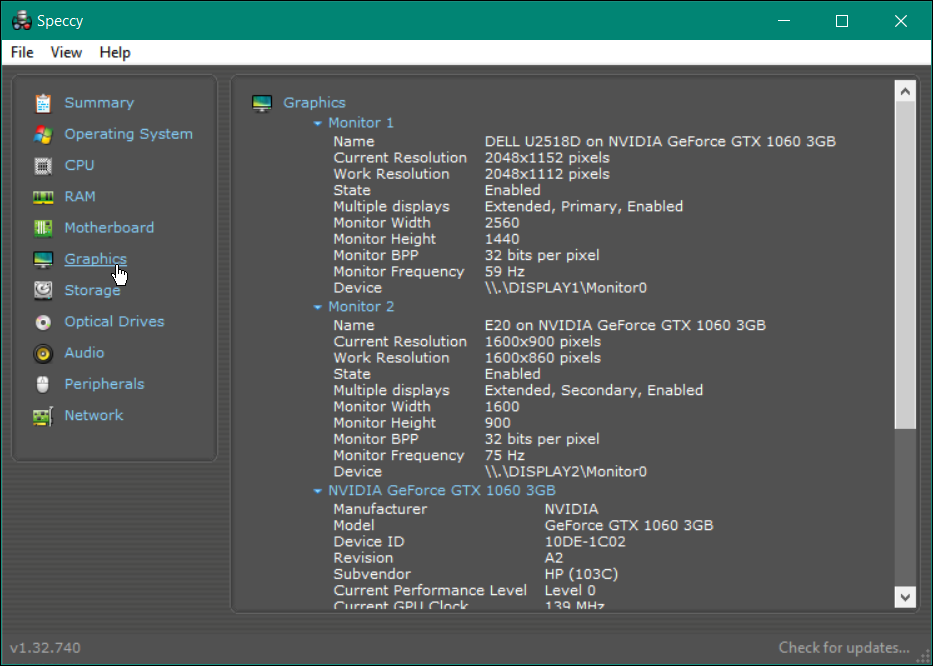Screen dimensions: 933x666
Task: Collapse the Monitor 1 details
Action: click(317, 122)
